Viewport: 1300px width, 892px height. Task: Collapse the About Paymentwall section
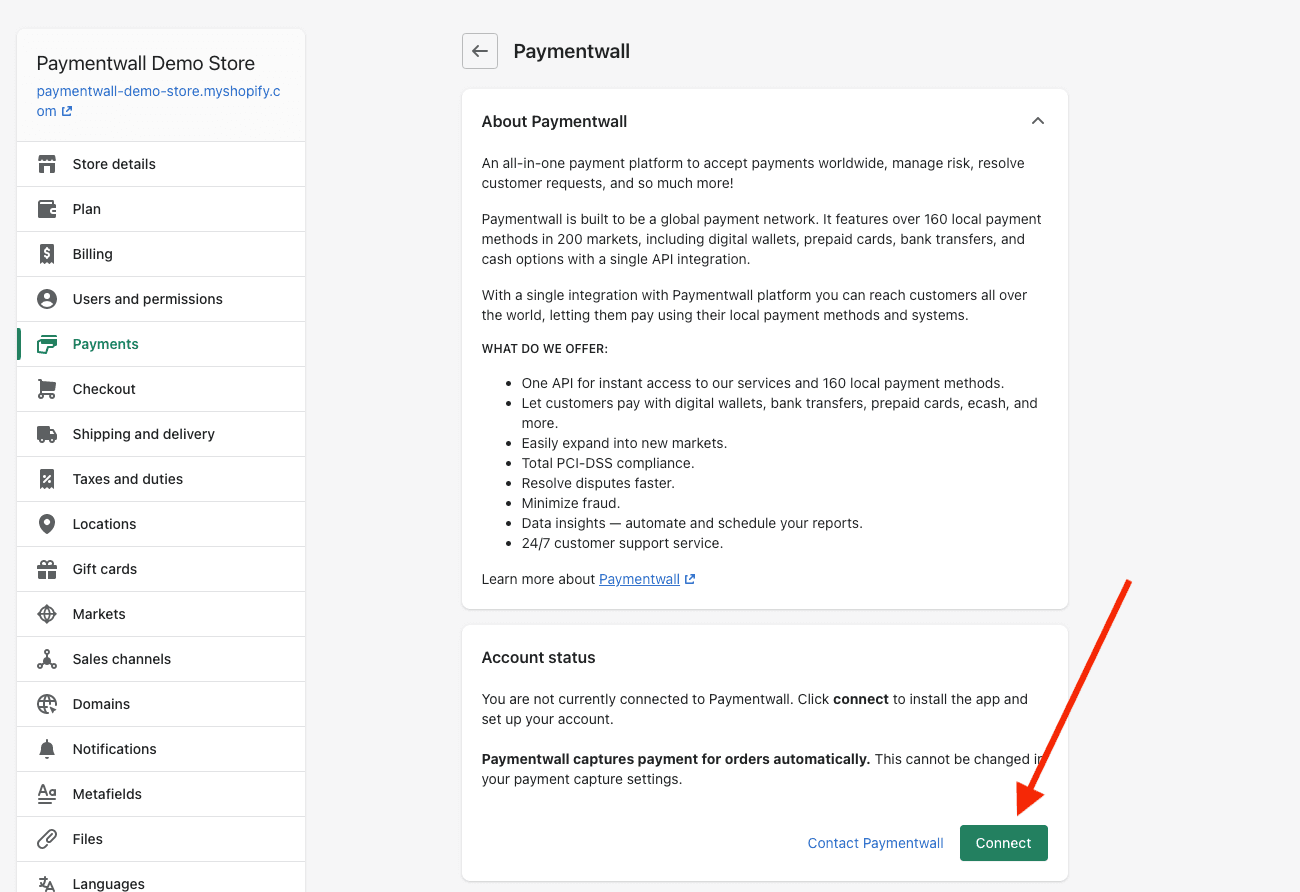pyautogui.click(x=1038, y=121)
